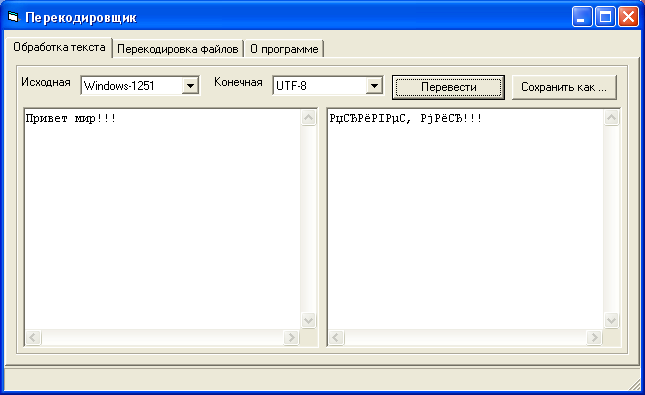Click the Конечная label
The height and width of the screenshot is (395, 645).
pyautogui.click(x=238, y=82)
